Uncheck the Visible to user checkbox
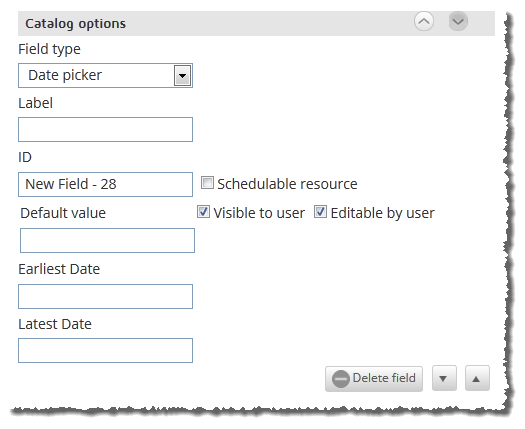The width and height of the screenshot is (525, 429). pos(203,212)
